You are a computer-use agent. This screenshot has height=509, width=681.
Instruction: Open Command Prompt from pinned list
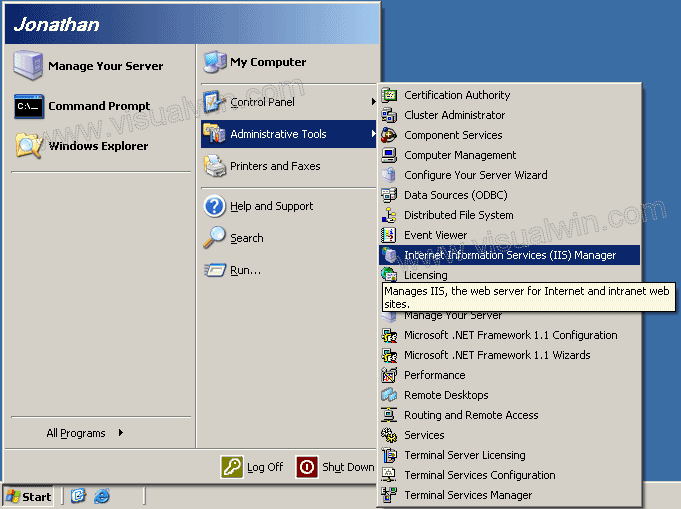tap(101, 106)
